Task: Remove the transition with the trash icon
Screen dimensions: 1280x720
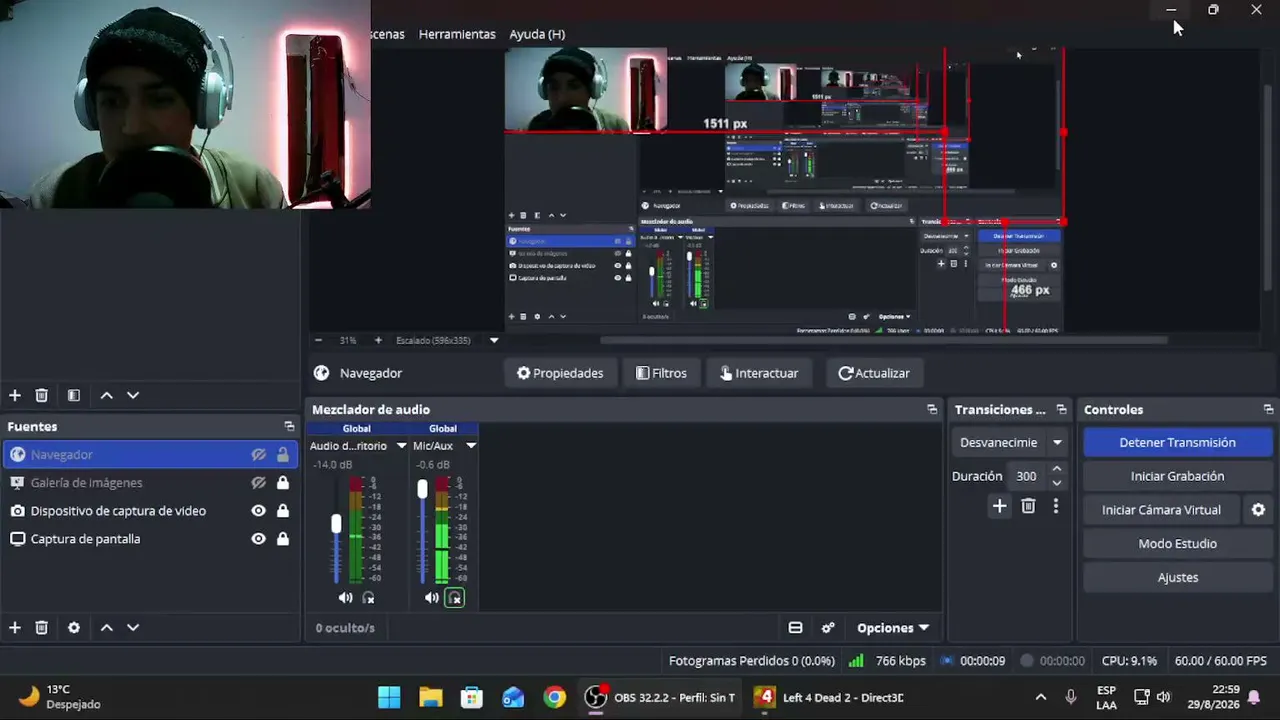Action: (1028, 506)
